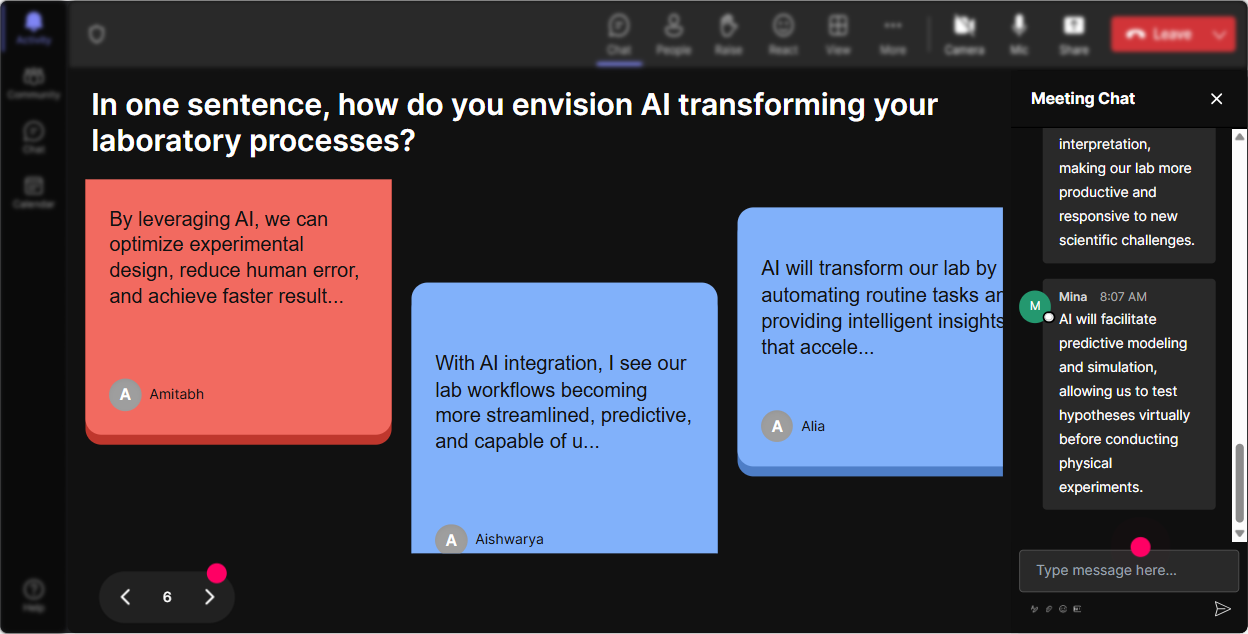Click the chat scrollbar up arrow
Viewport: 1248px width, 634px height.
1240,137
